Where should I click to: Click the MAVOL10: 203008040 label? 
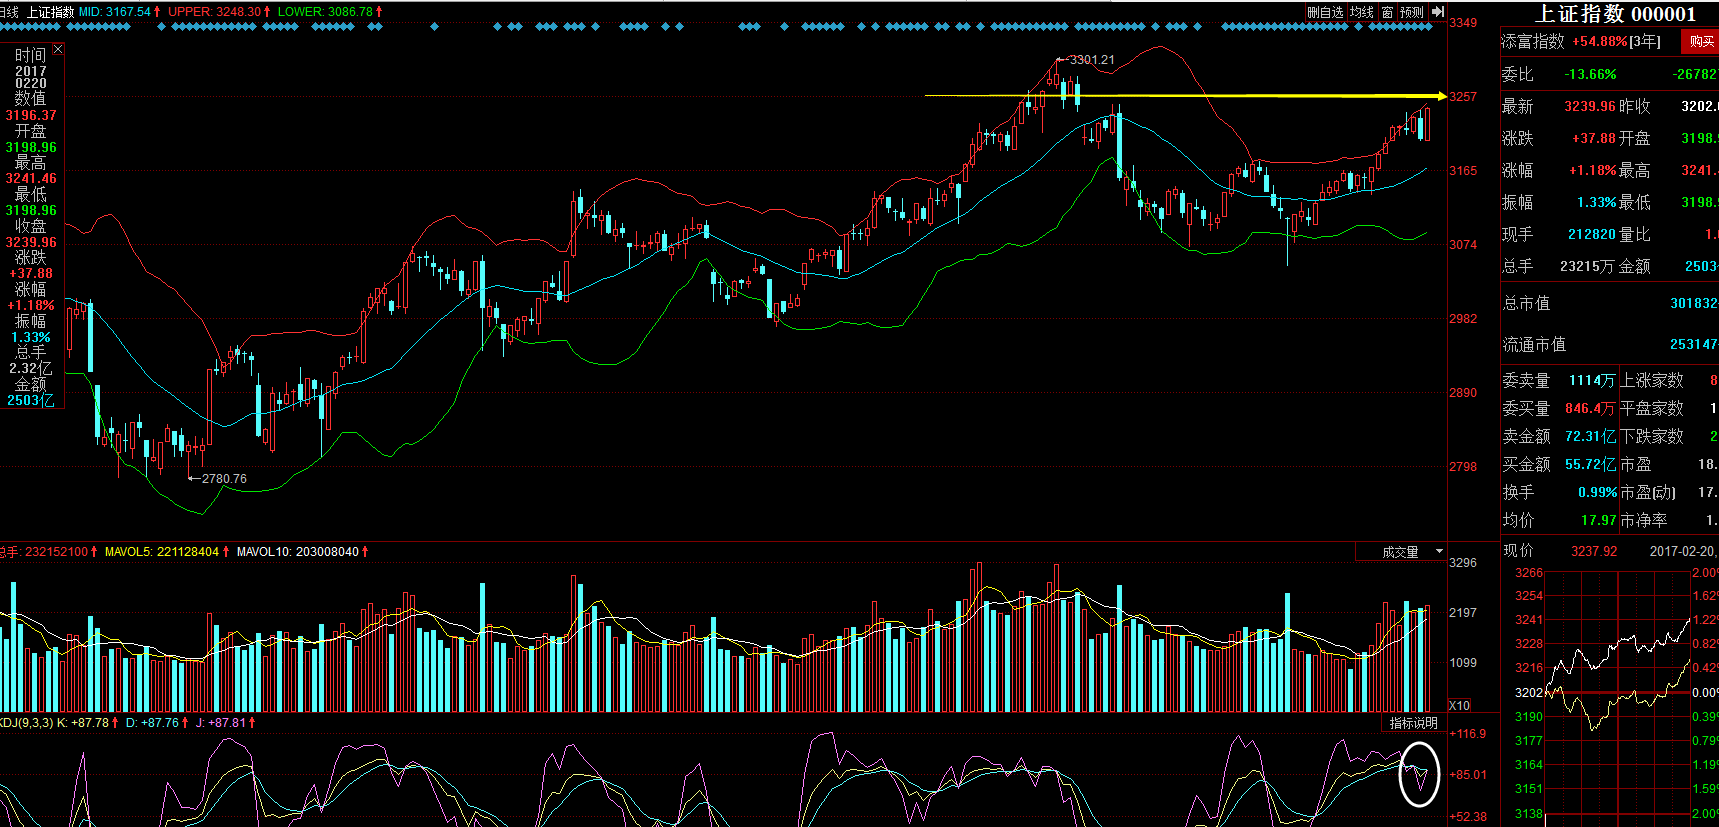[x=302, y=552]
